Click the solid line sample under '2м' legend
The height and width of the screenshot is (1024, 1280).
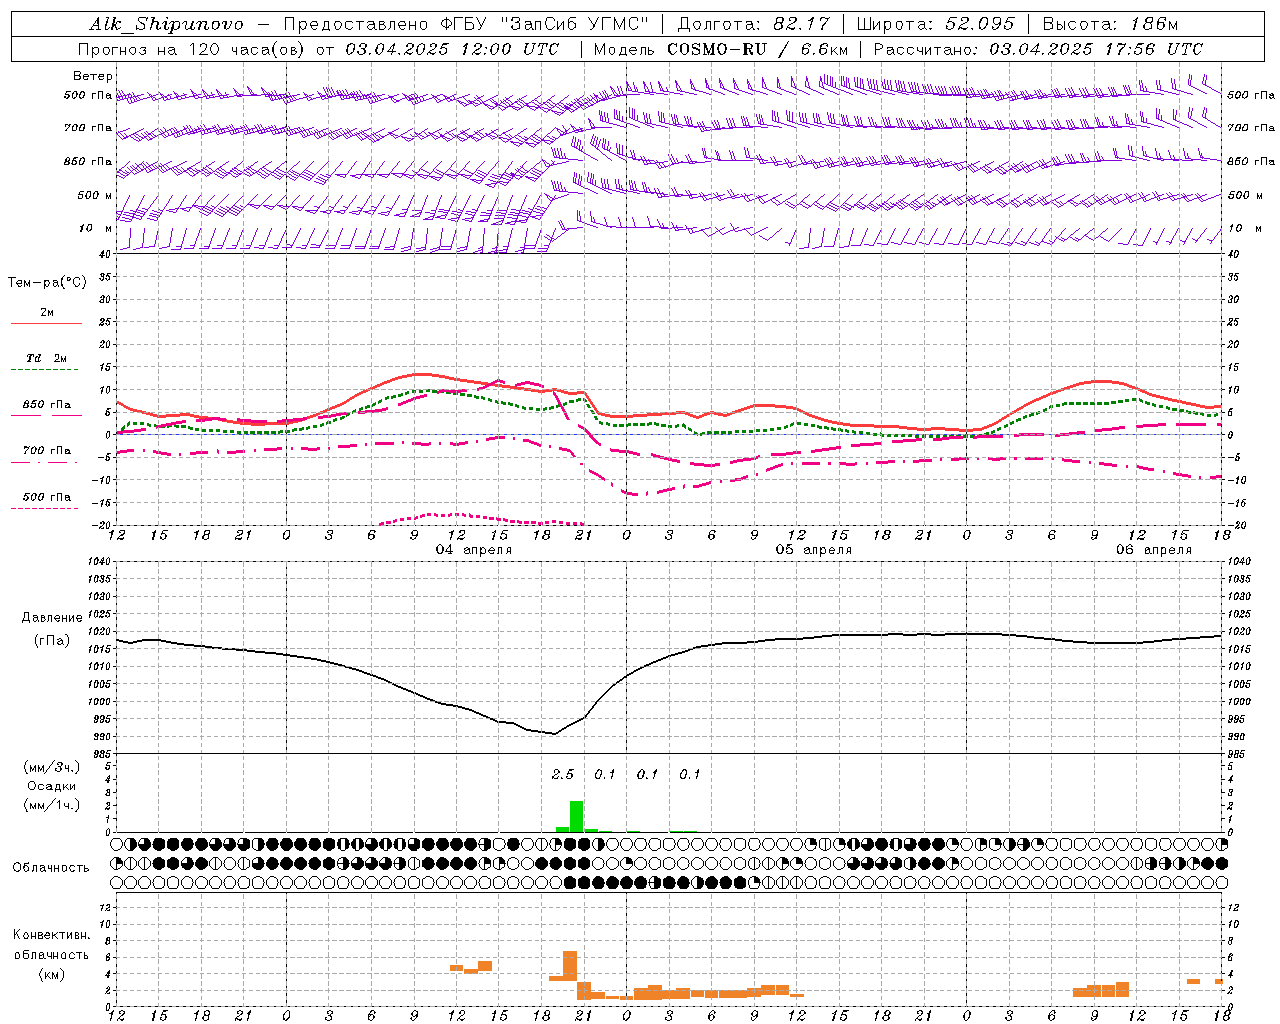pyautogui.click(x=47, y=323)
